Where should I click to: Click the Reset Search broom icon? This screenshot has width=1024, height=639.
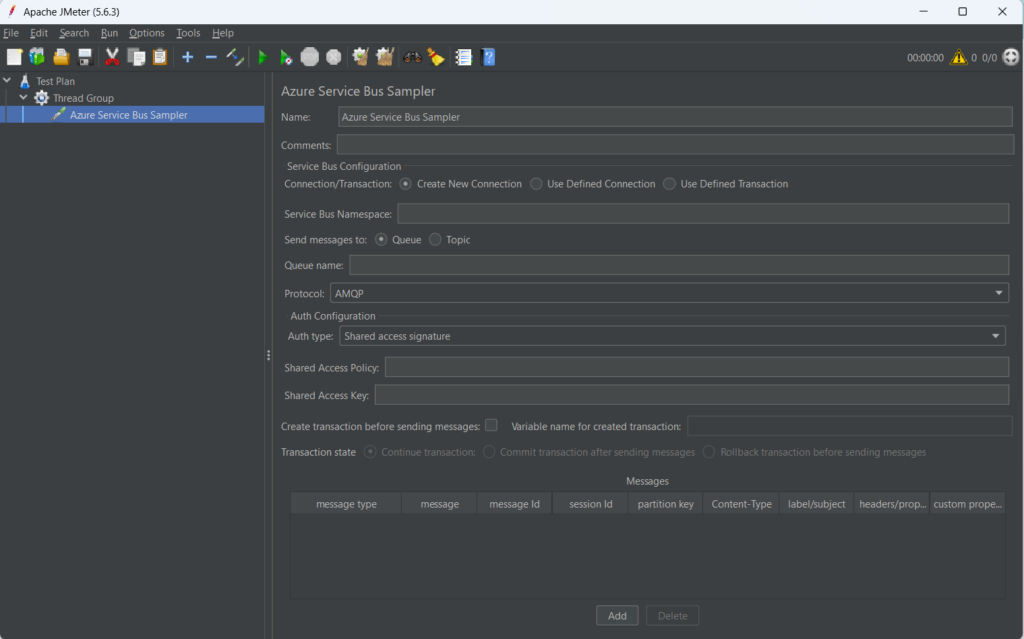pyautogui.click(x=435, y=58)
